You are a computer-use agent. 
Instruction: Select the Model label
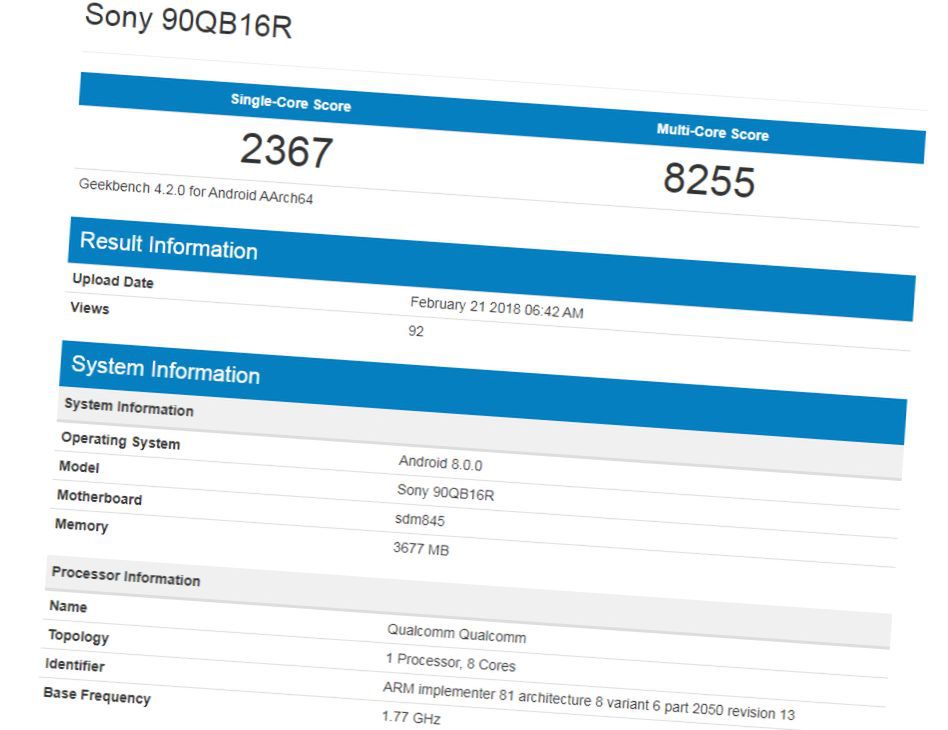point(79,467)
